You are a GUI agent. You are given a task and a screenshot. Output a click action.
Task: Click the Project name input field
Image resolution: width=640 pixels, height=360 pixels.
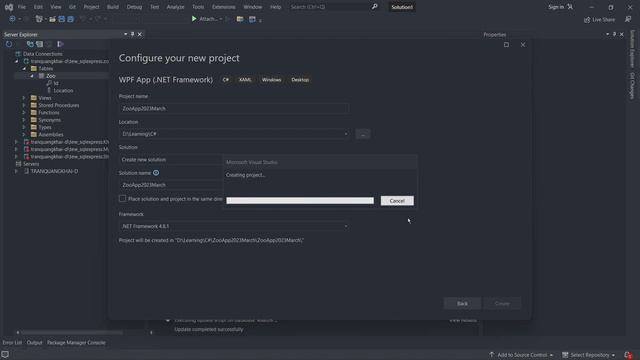[x=233, y=109]
